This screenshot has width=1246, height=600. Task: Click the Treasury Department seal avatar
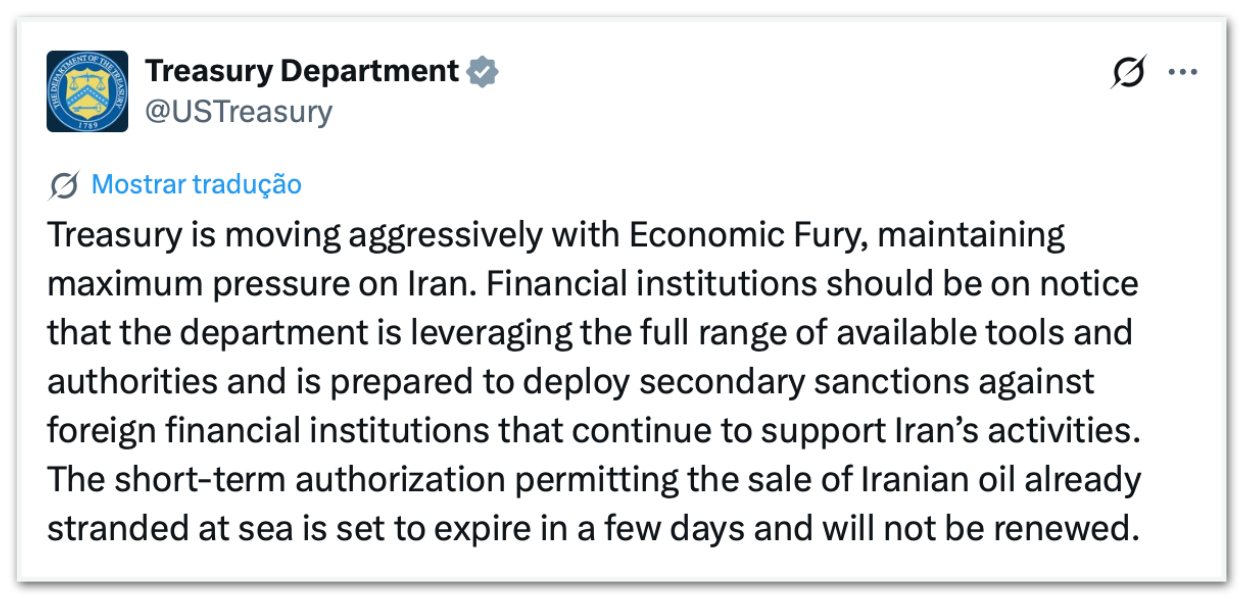tap(87, 91)
